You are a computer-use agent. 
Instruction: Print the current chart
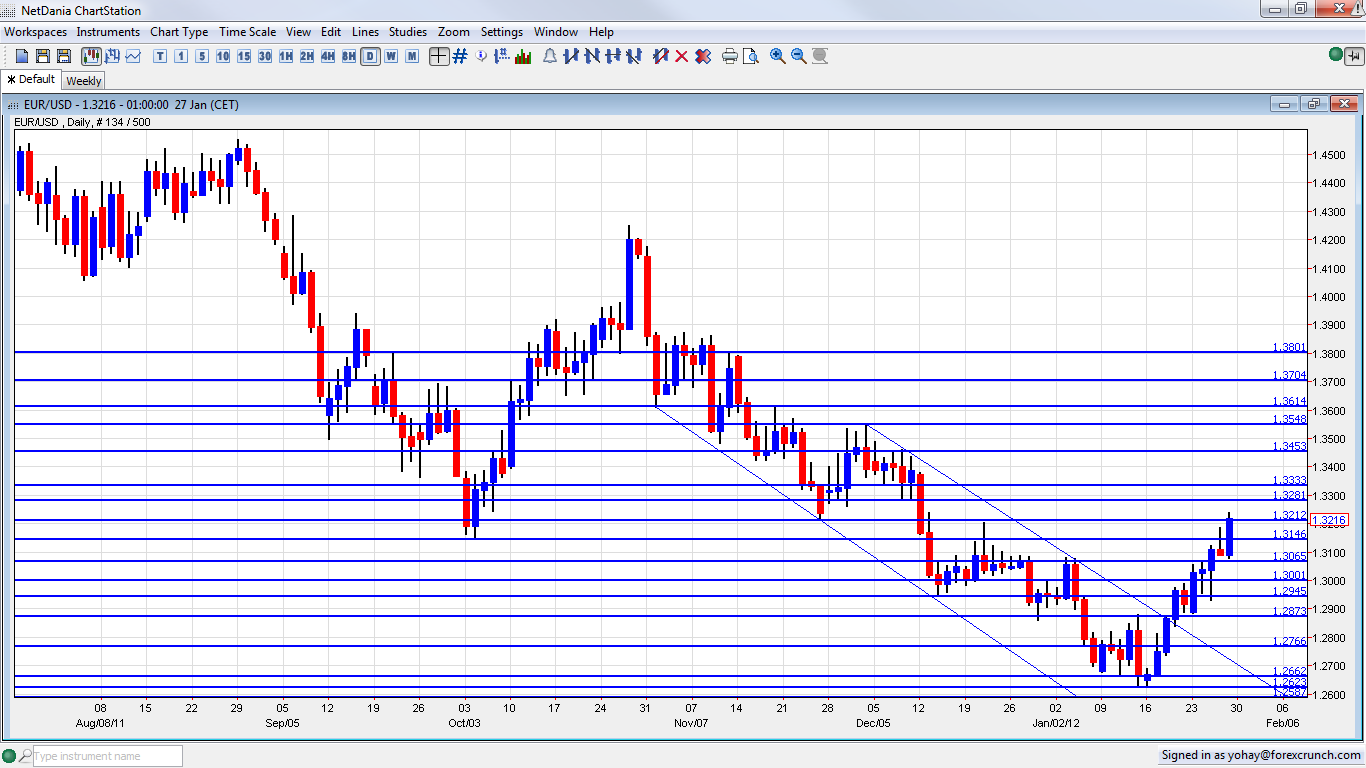(x=730, y=56)
